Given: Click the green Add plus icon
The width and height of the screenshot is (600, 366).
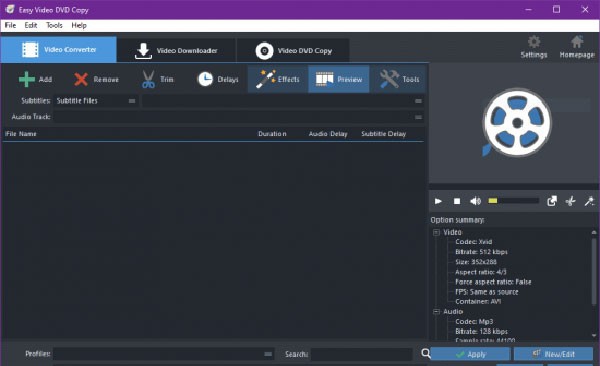Looking at the screenshot, I should [27, 79].
